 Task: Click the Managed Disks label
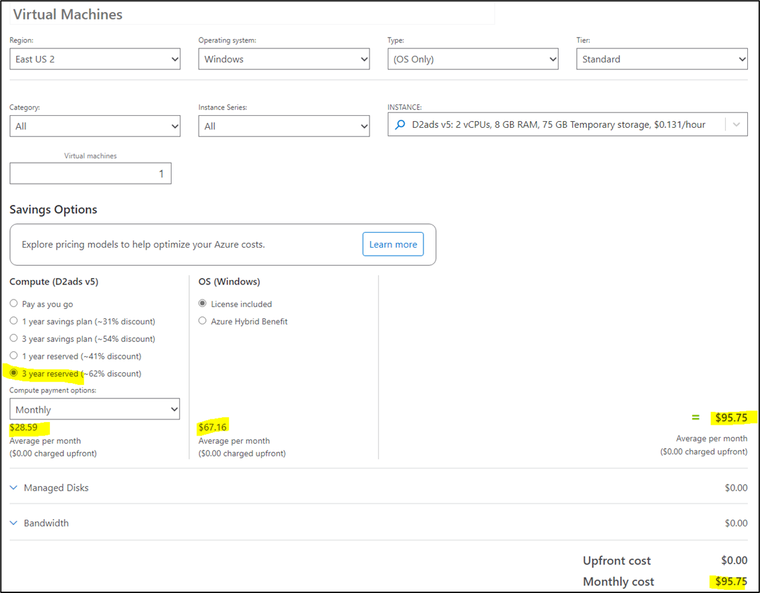click(56, 488)
